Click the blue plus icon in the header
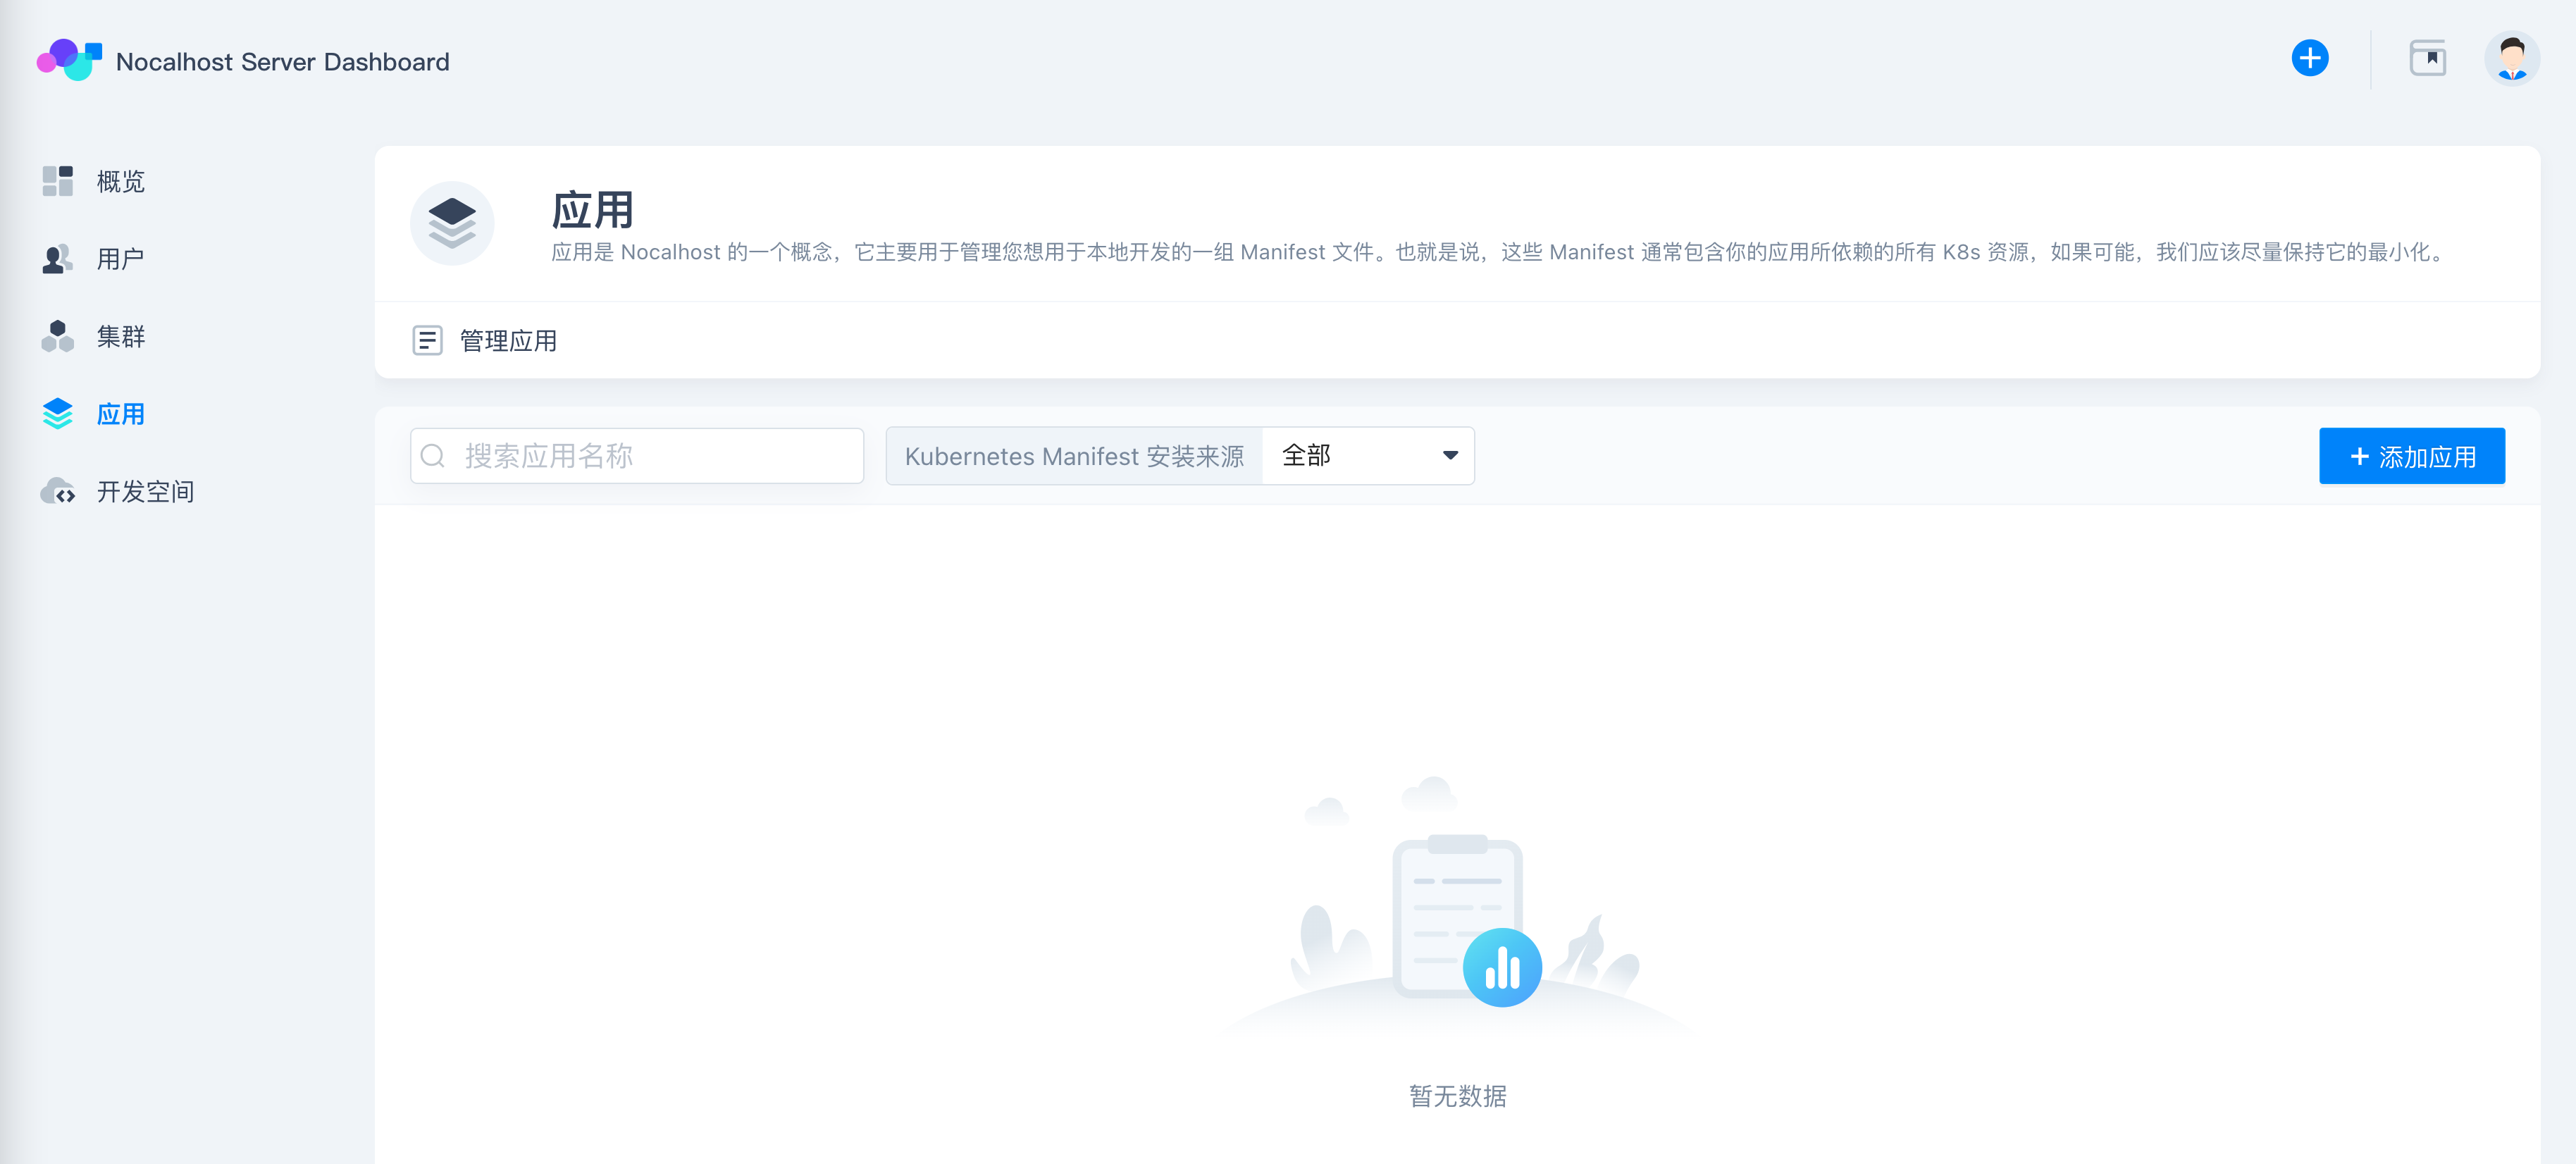The image size is (2576, 1164). click(x=2310, y=58)
